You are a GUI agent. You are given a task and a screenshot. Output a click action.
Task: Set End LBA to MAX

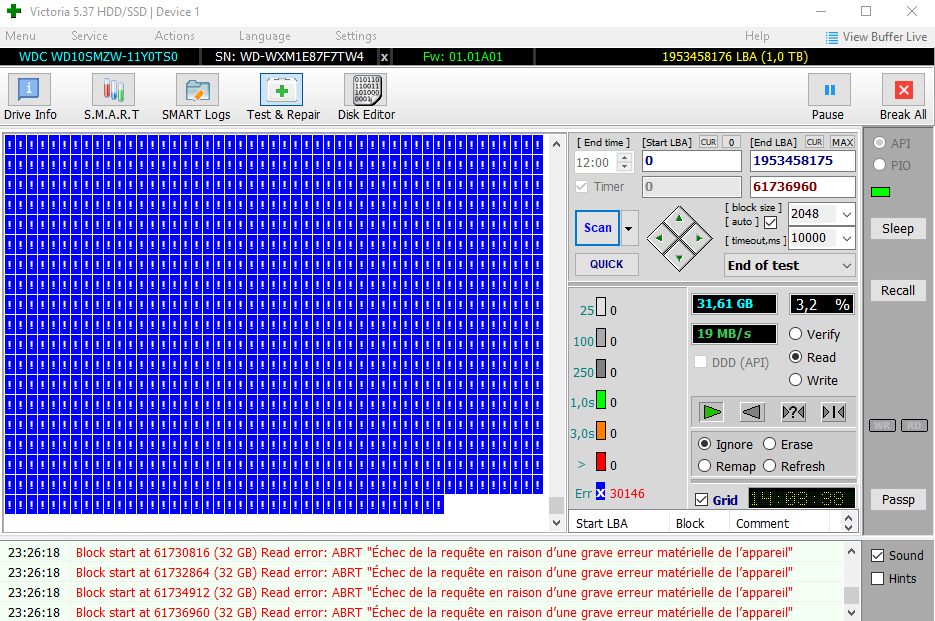pos(842,142)
